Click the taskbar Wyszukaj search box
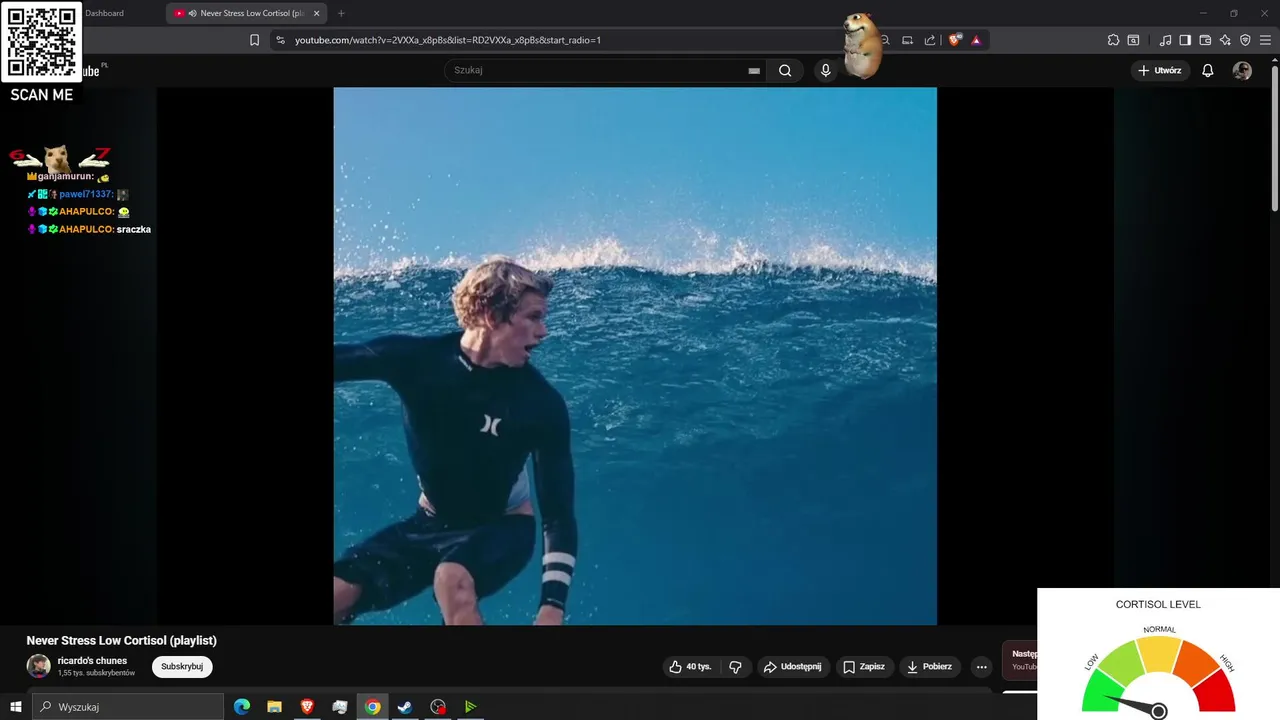The height and width of the screenshot is (720, 1280). pos(128,707)
